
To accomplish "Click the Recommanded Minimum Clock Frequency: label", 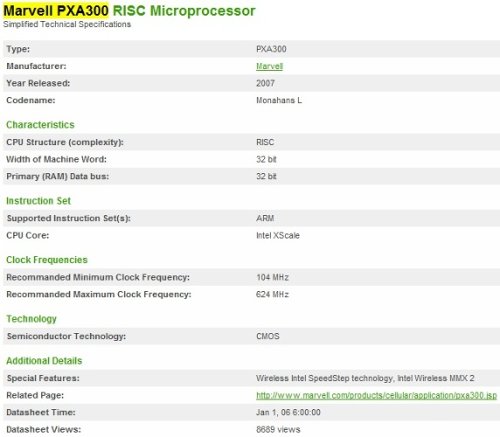I will pos(98,277).
